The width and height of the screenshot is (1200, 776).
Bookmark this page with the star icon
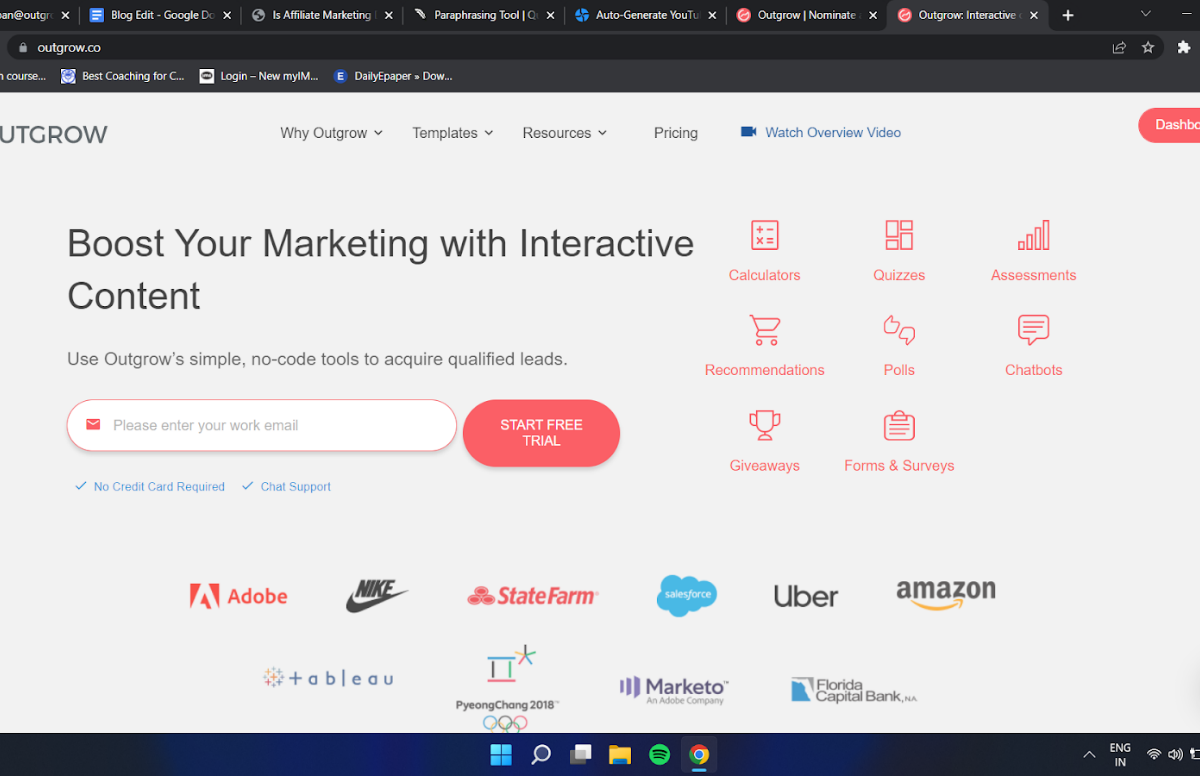[1148, 47]
